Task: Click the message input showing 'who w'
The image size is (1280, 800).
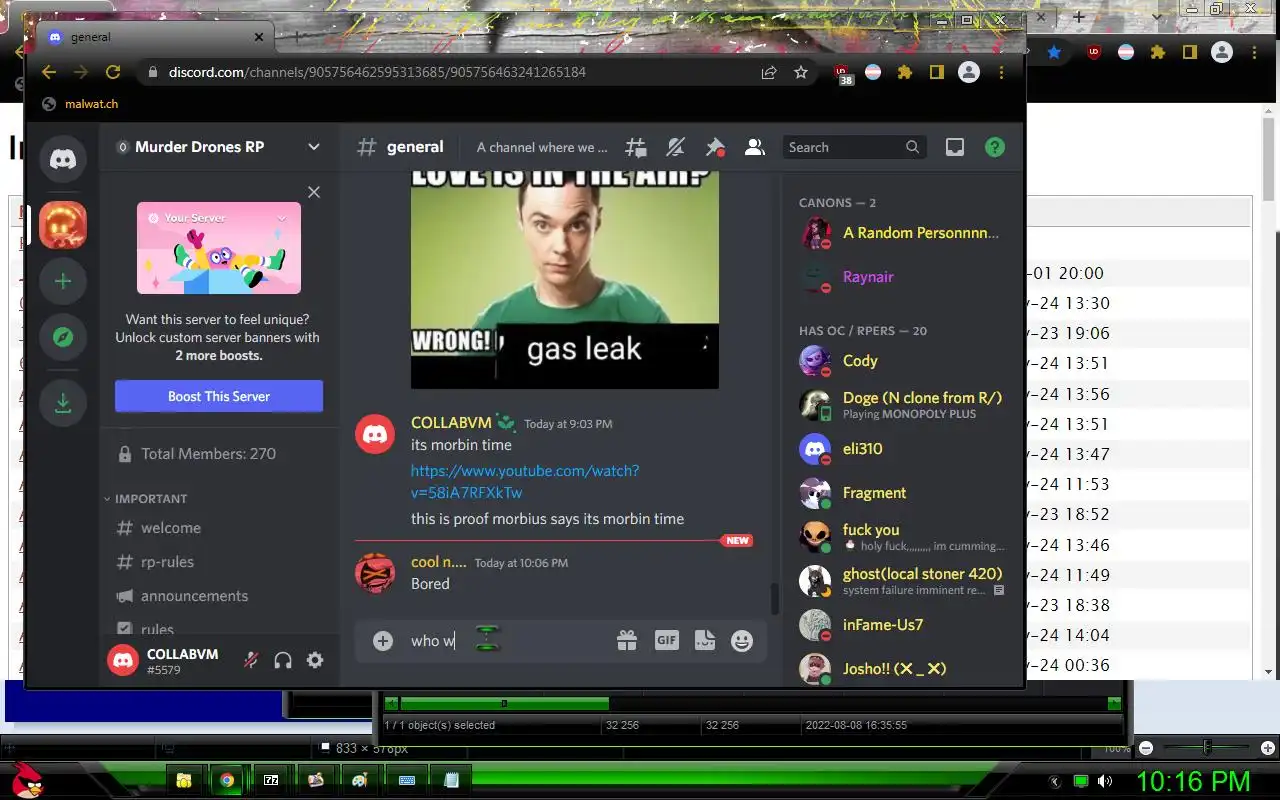Action: point(505,641)
